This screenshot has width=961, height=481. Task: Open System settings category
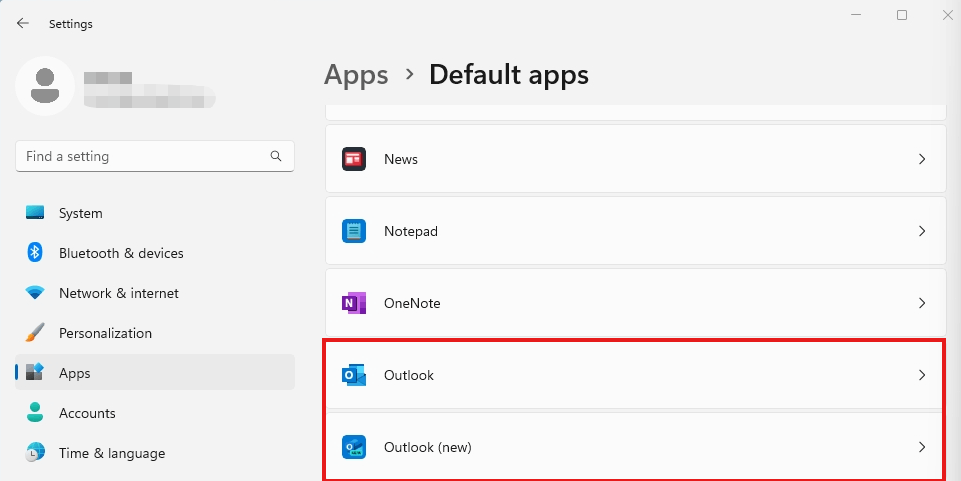click(x=155, y=213)
